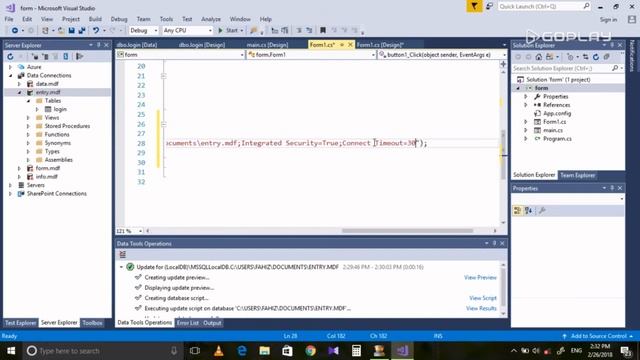Click the Undo icon
This screenshot has height=360, width=640.
(96, 31)
